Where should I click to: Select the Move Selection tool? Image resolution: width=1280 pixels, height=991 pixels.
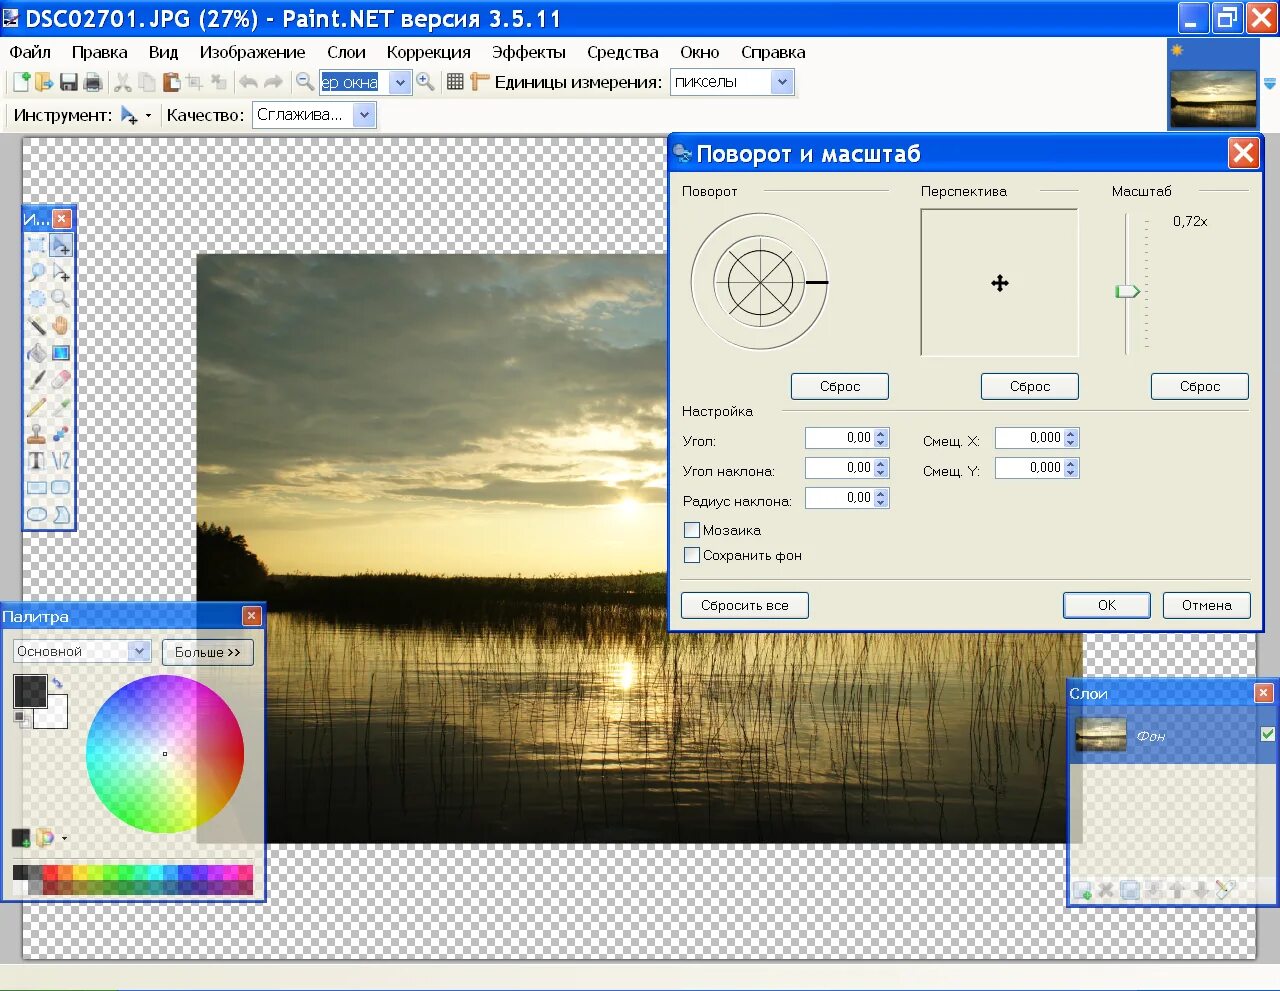[61, 272]
